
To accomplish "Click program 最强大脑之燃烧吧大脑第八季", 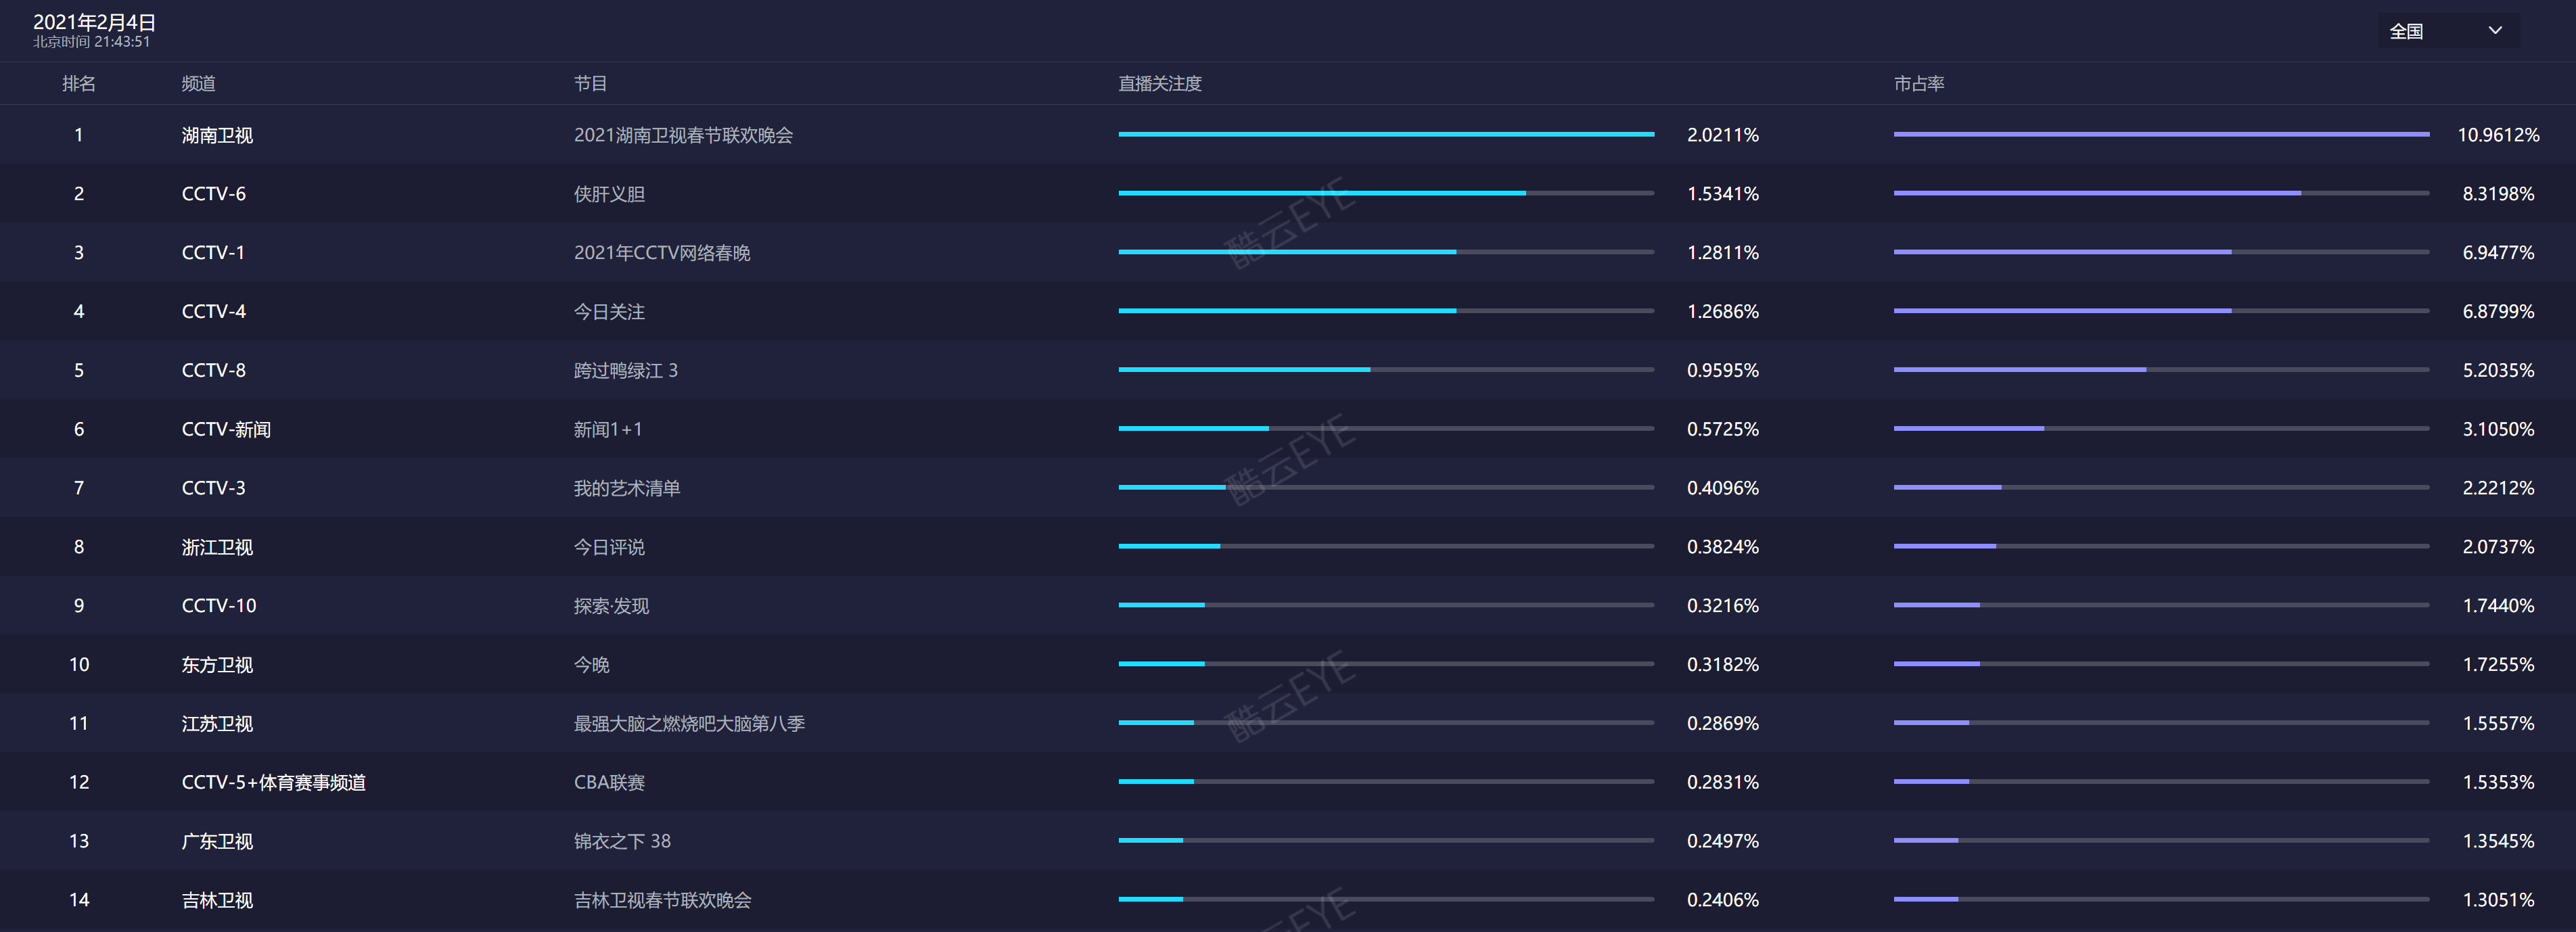I will pyautogui.click(x=689, y=724).
